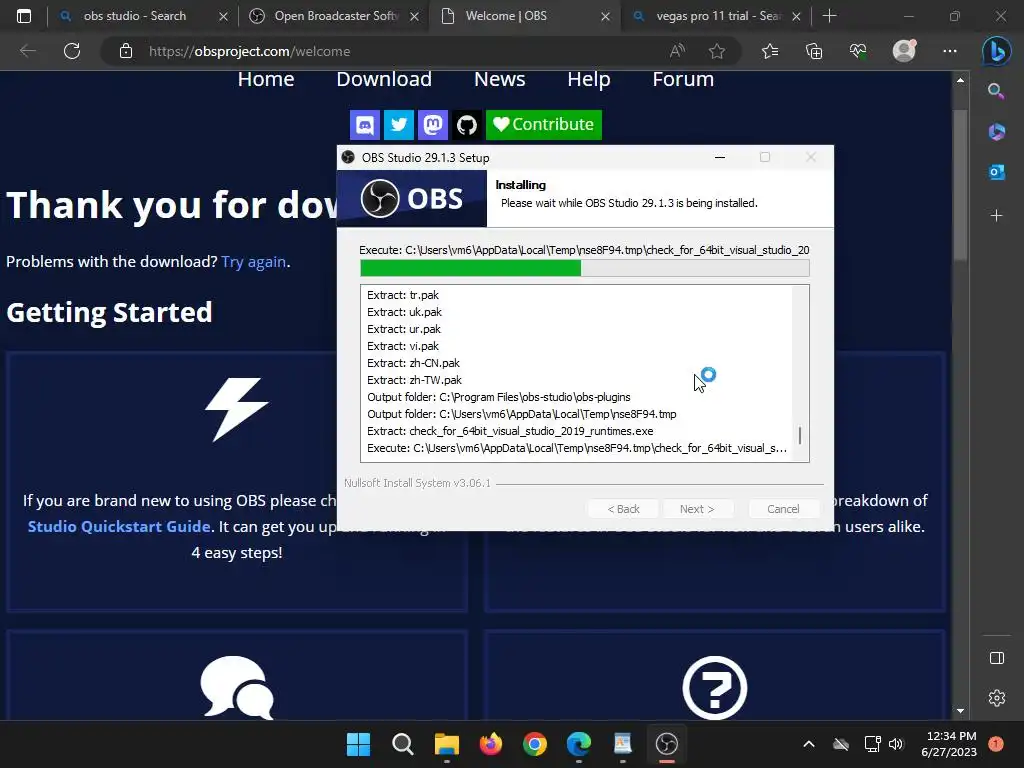Select 'Extract: zh-CN.pak' log line
The height and width of the screenshot is (768, 1024).
(x=413, y=363)
